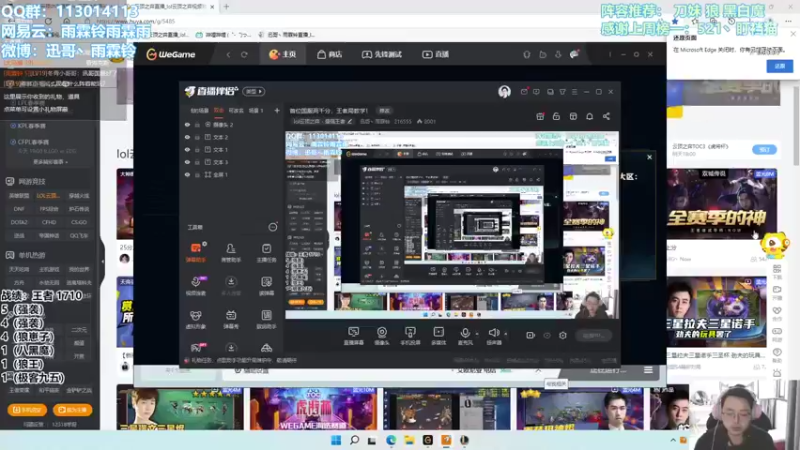Switch to 场景 1 scene tab

(256, 110)
